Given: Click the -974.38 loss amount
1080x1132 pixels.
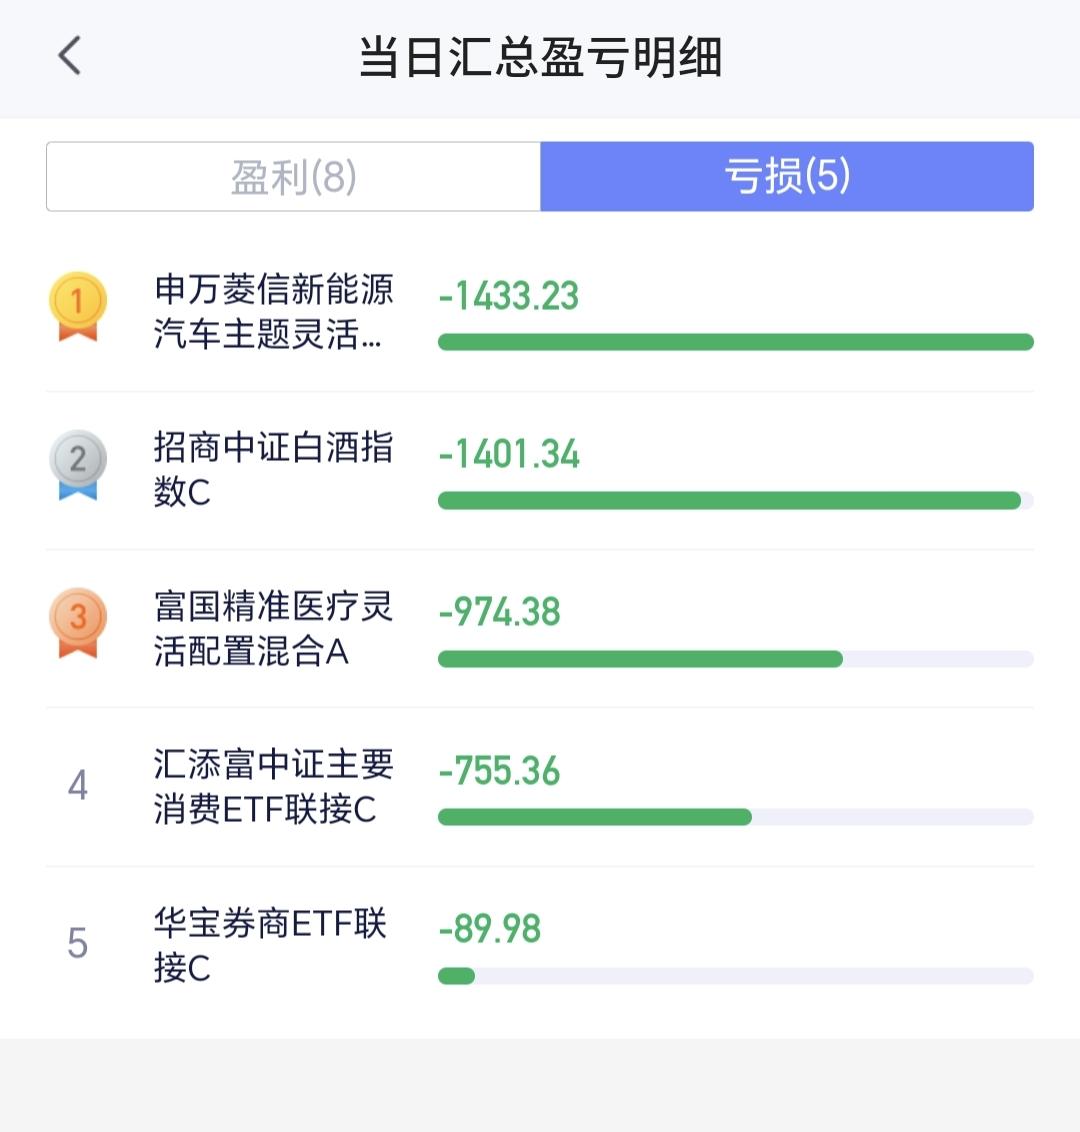Looking at the screenshot, I should [x=500, y=612].
